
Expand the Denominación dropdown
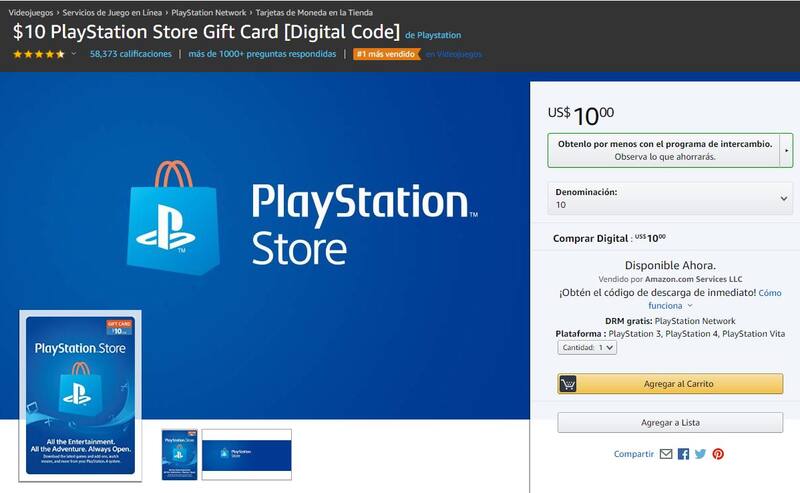coord(670,199)
